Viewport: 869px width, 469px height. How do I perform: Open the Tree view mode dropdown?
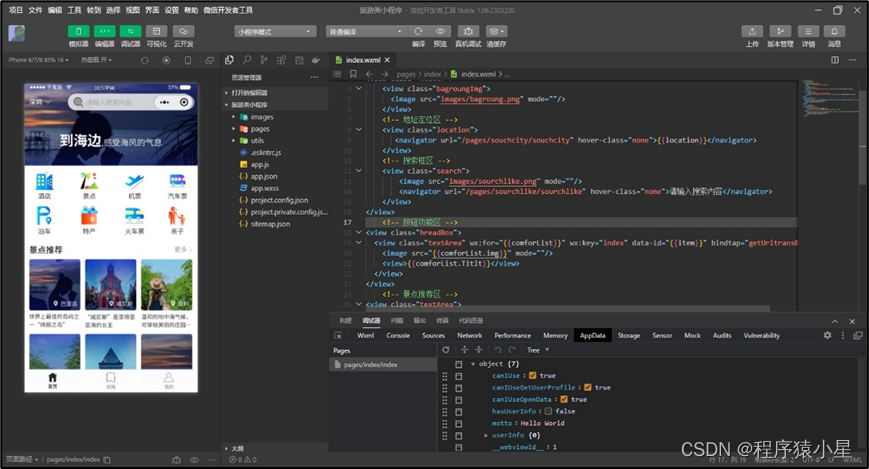pyautogui.click(x=538, y=350)
